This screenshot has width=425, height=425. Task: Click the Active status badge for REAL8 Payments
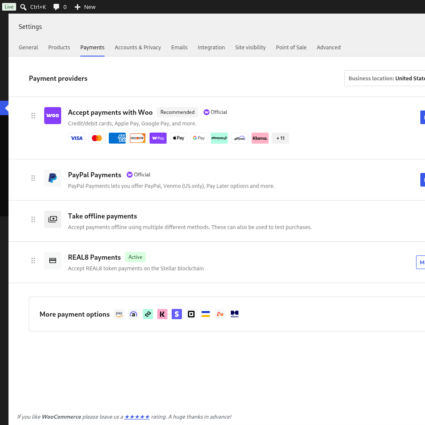[135, 257]
